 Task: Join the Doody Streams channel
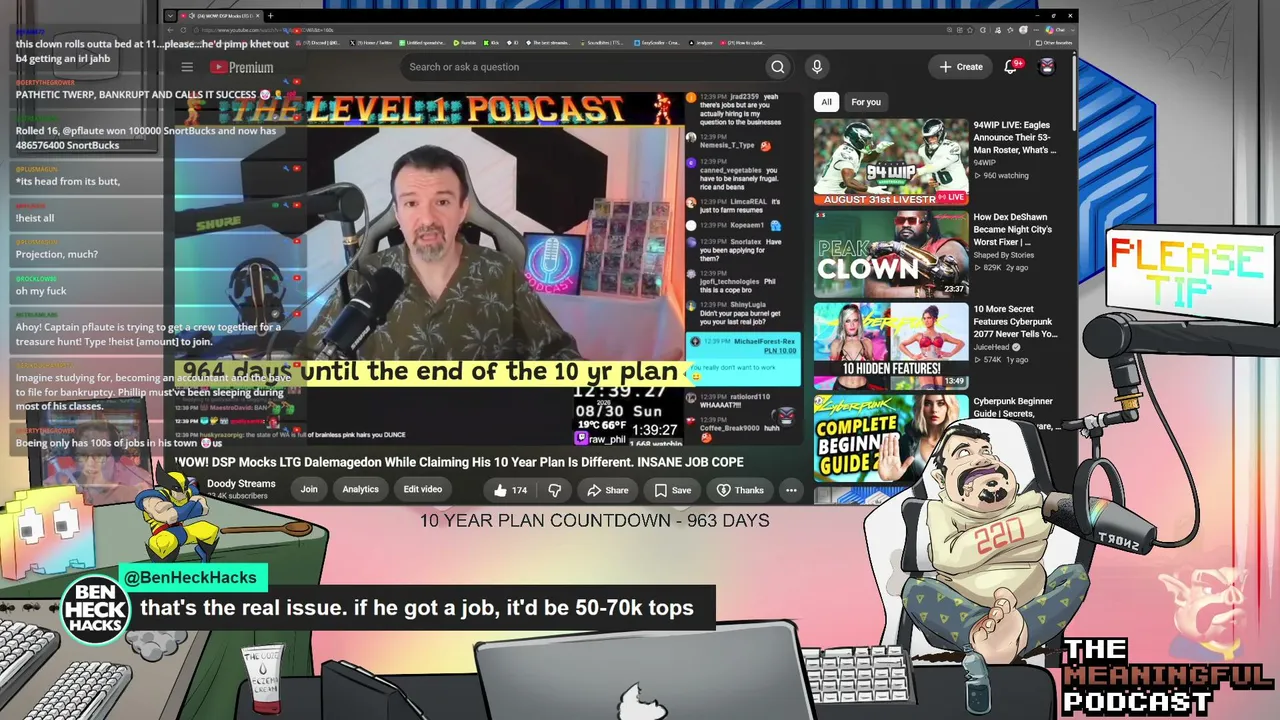(x=309, y=490)
